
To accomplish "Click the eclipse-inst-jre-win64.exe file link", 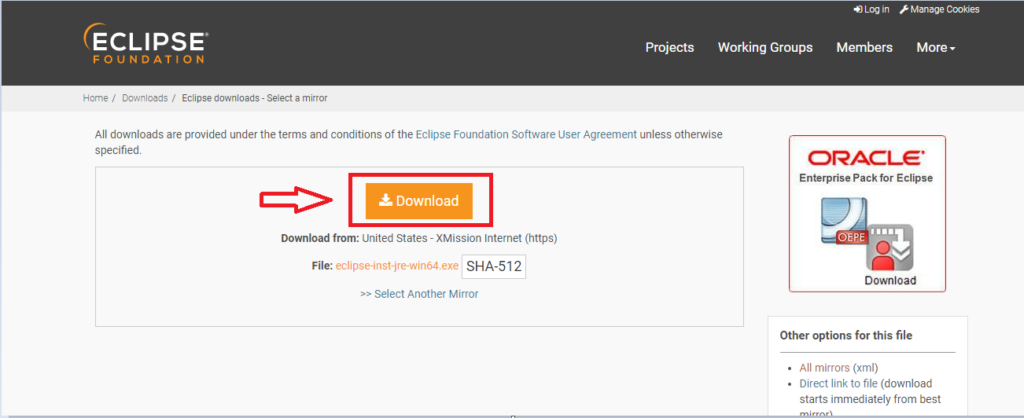I will (397, 266).
